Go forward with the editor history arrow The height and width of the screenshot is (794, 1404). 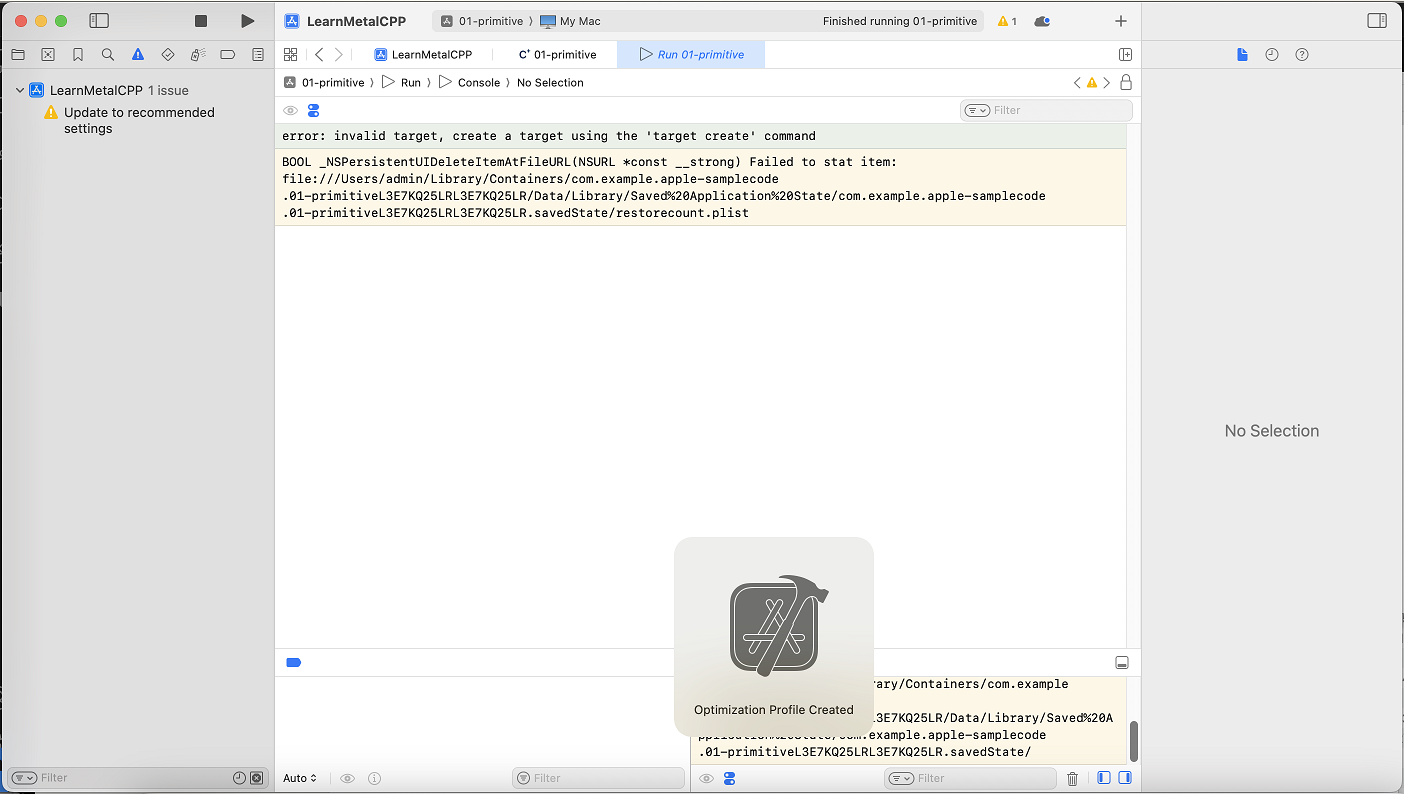[339, 55]
